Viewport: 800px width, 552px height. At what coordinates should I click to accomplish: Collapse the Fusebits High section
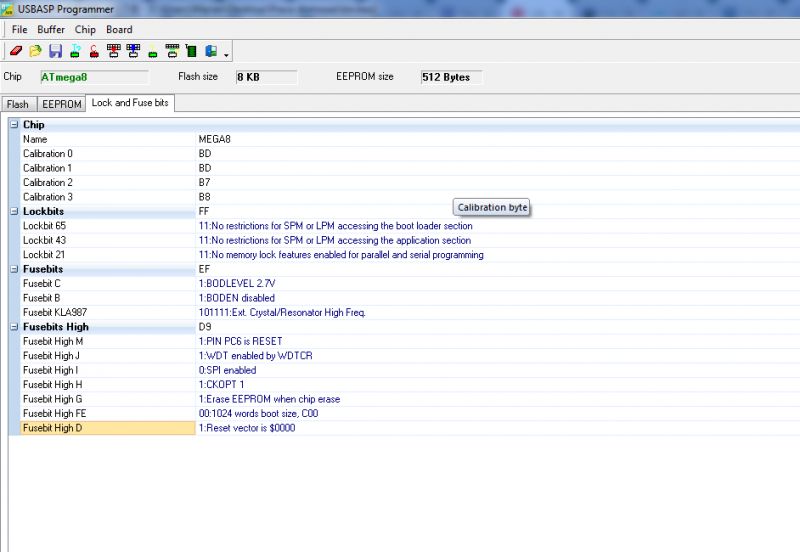click(14, 327)
